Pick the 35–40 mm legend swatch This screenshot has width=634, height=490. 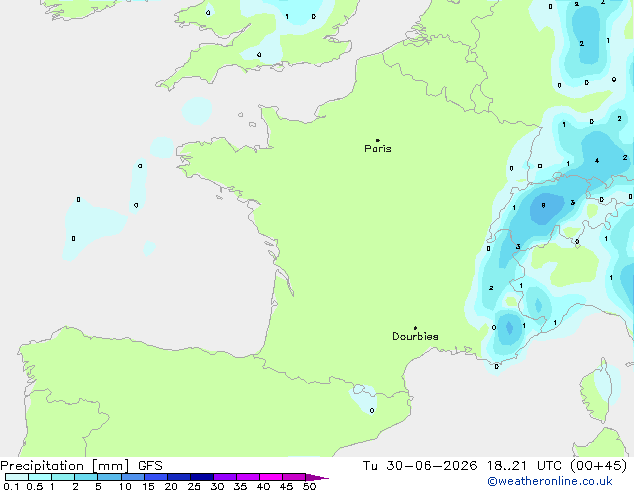(247, 477)
